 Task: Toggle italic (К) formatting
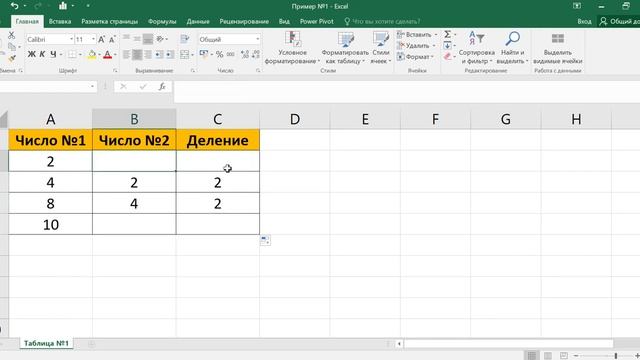pos(42,54)
